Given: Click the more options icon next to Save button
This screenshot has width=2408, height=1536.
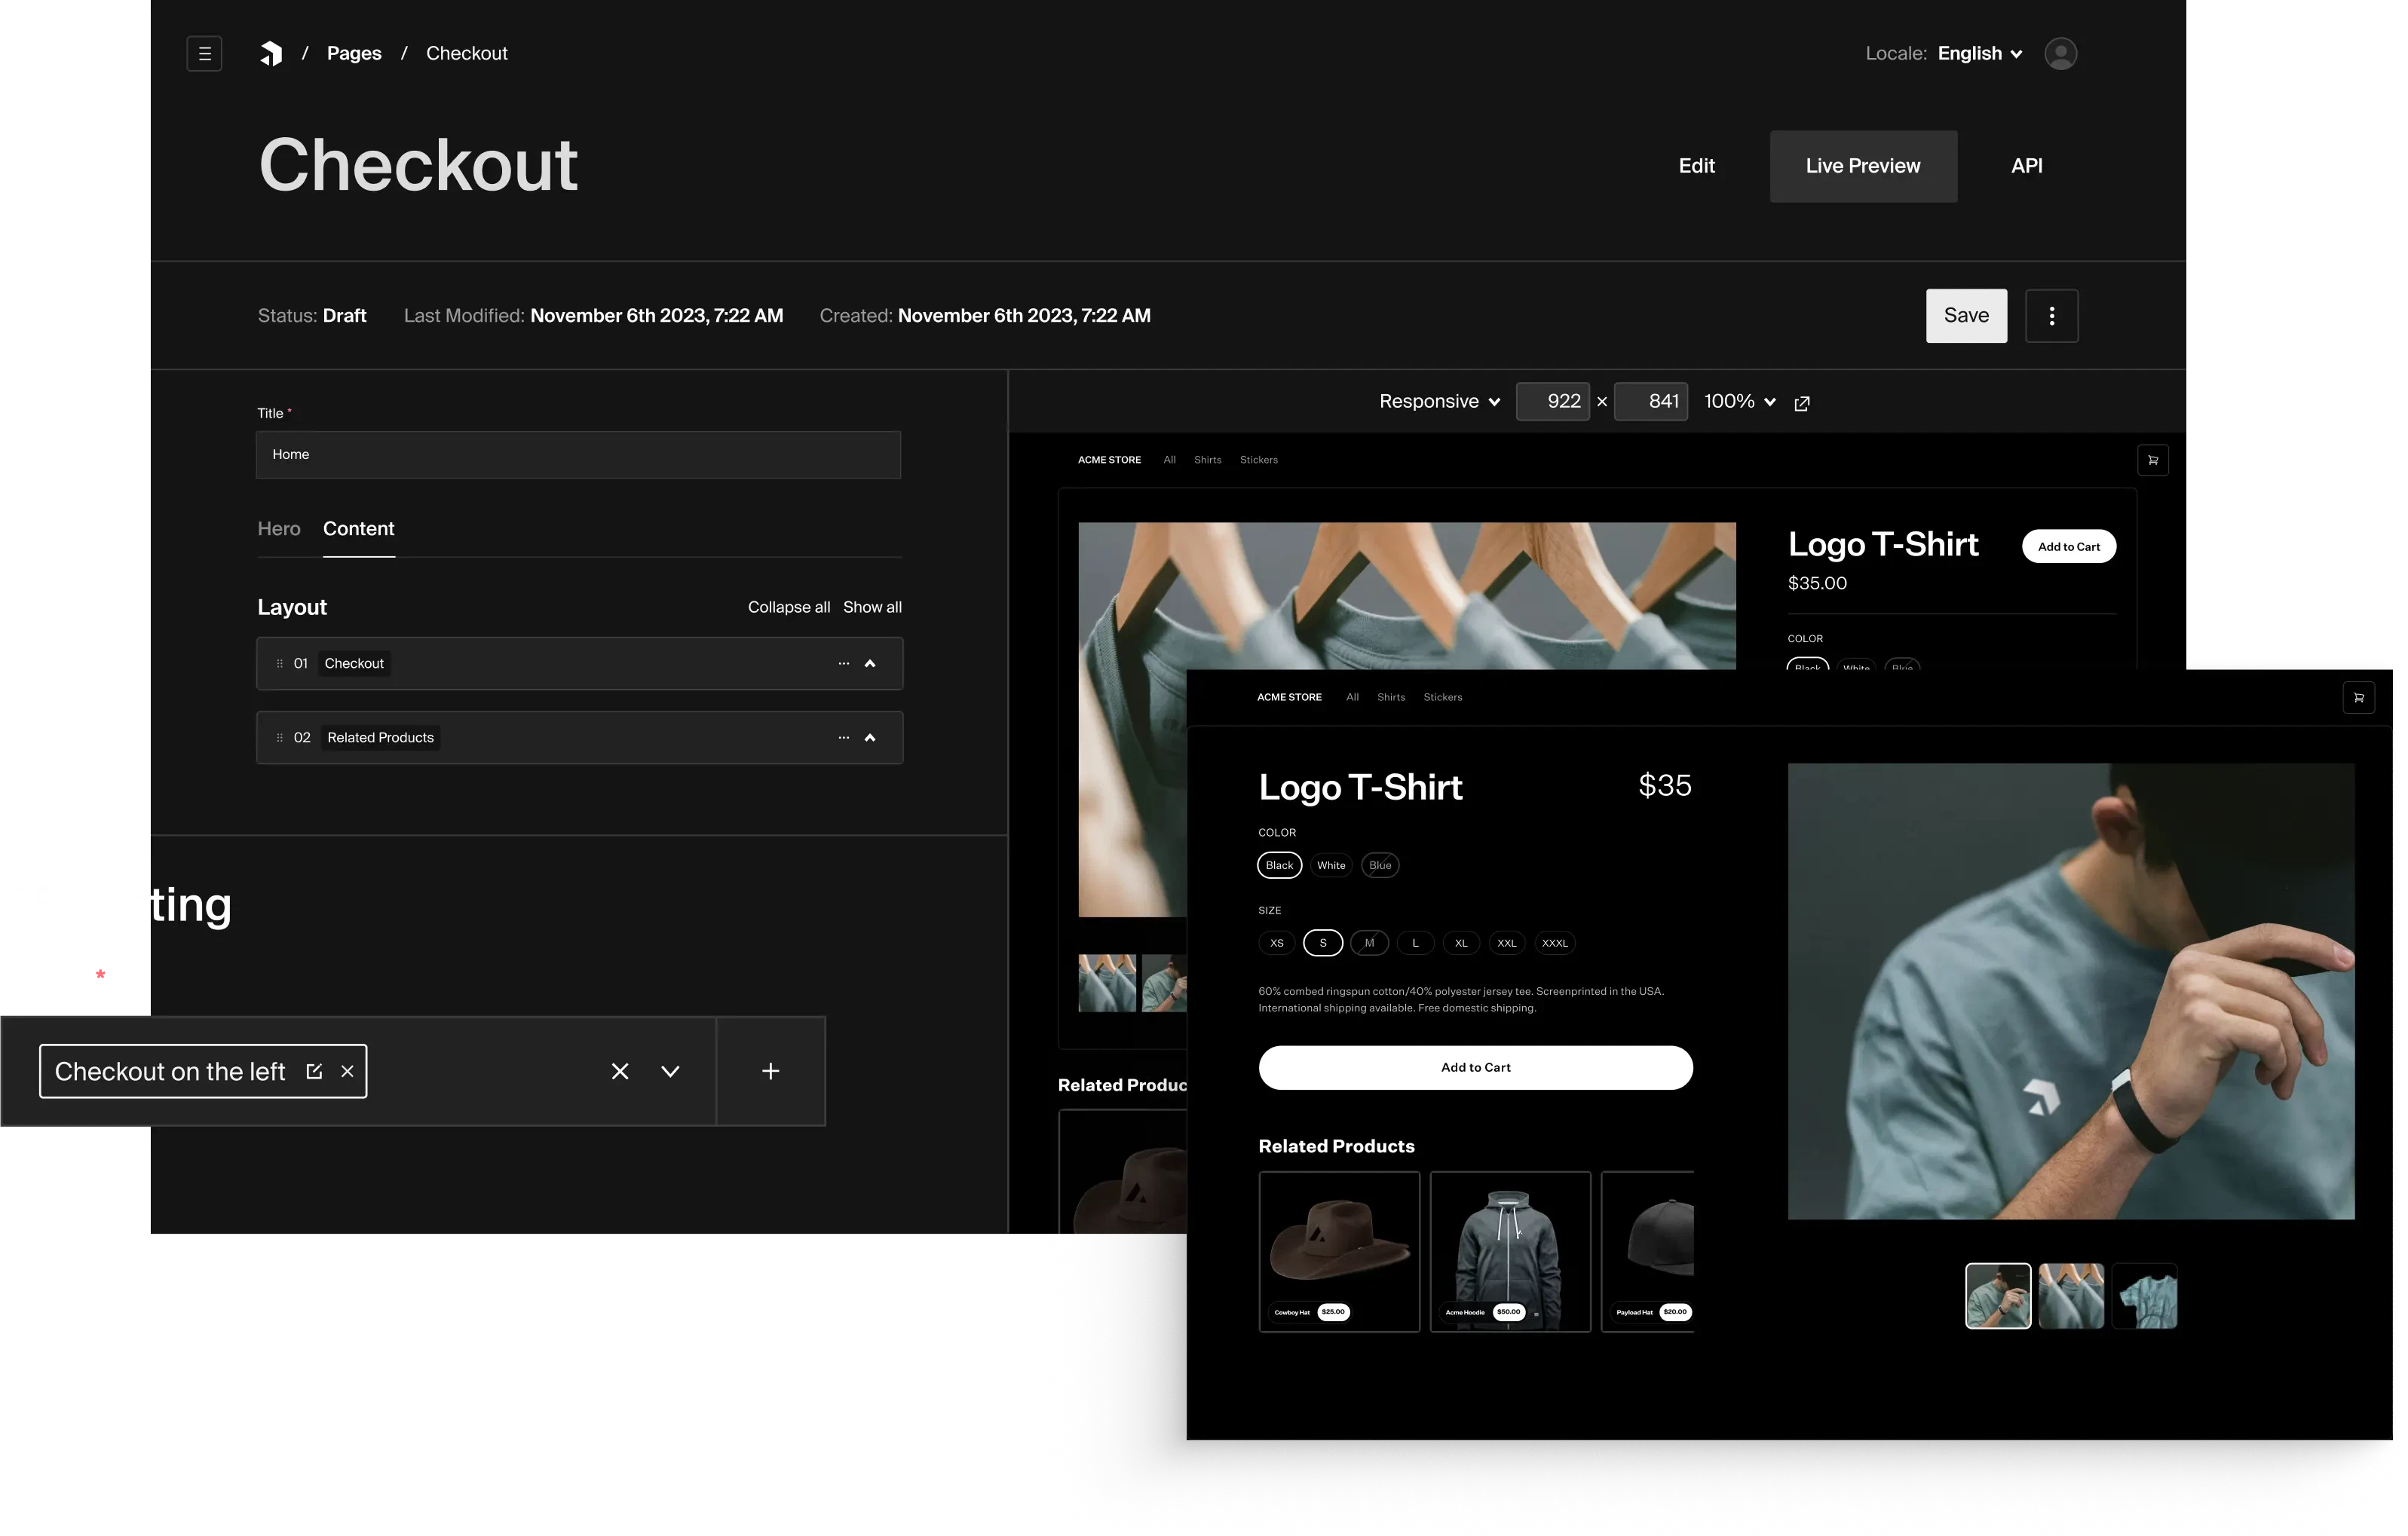Looking at the screenshot, I should 2051,316.
